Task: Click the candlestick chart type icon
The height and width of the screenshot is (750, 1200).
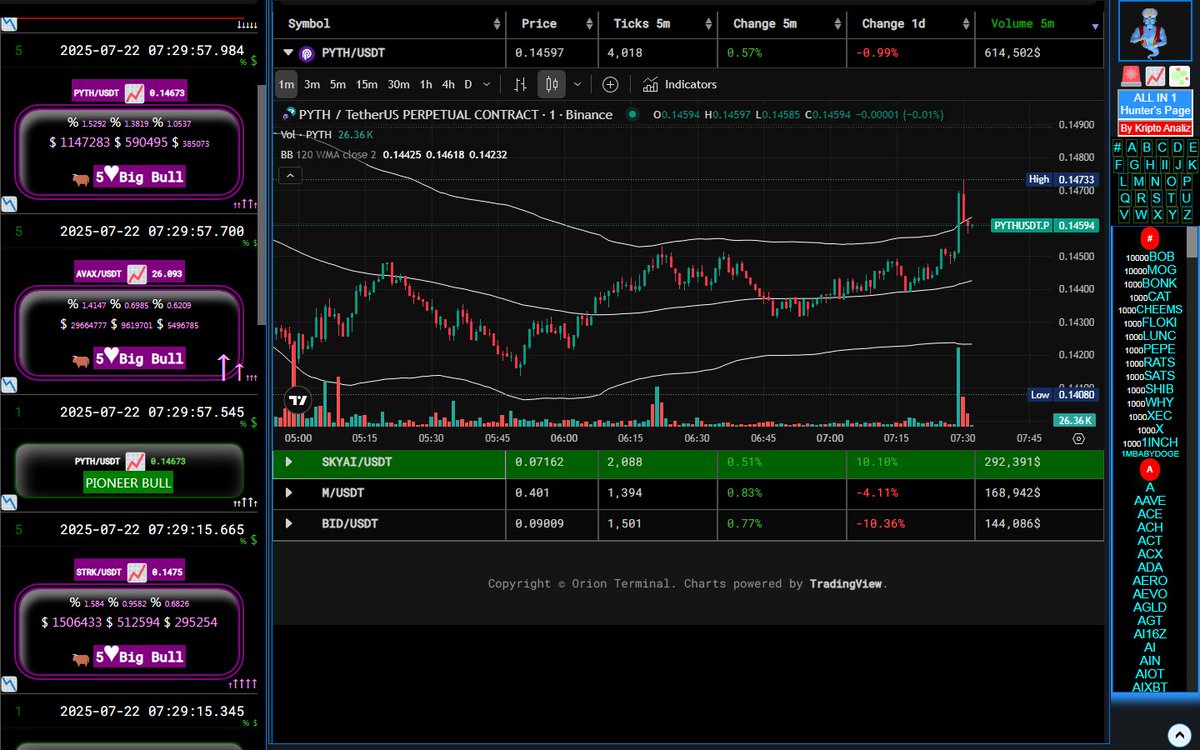Action: point(551,85)
